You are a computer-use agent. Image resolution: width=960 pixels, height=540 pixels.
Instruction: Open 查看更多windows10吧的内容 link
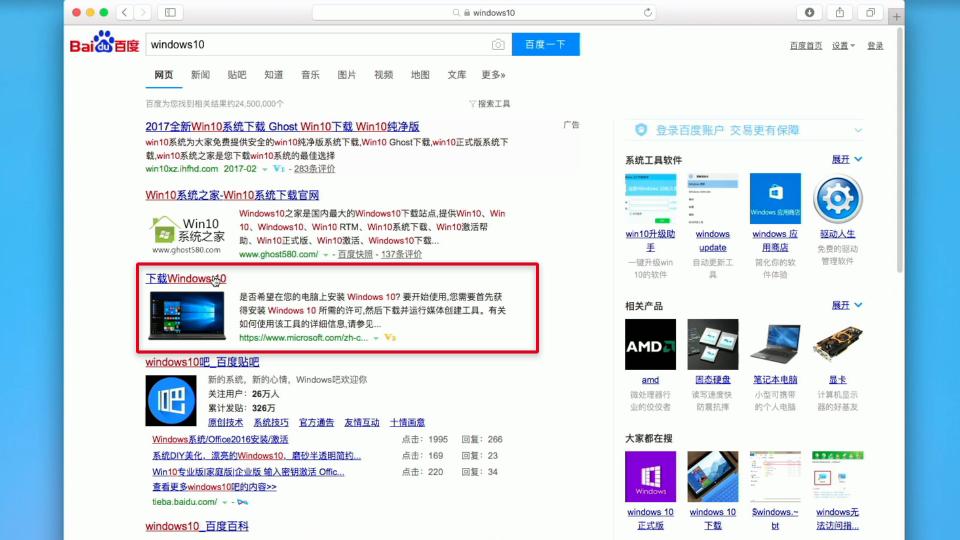point(214,487)
